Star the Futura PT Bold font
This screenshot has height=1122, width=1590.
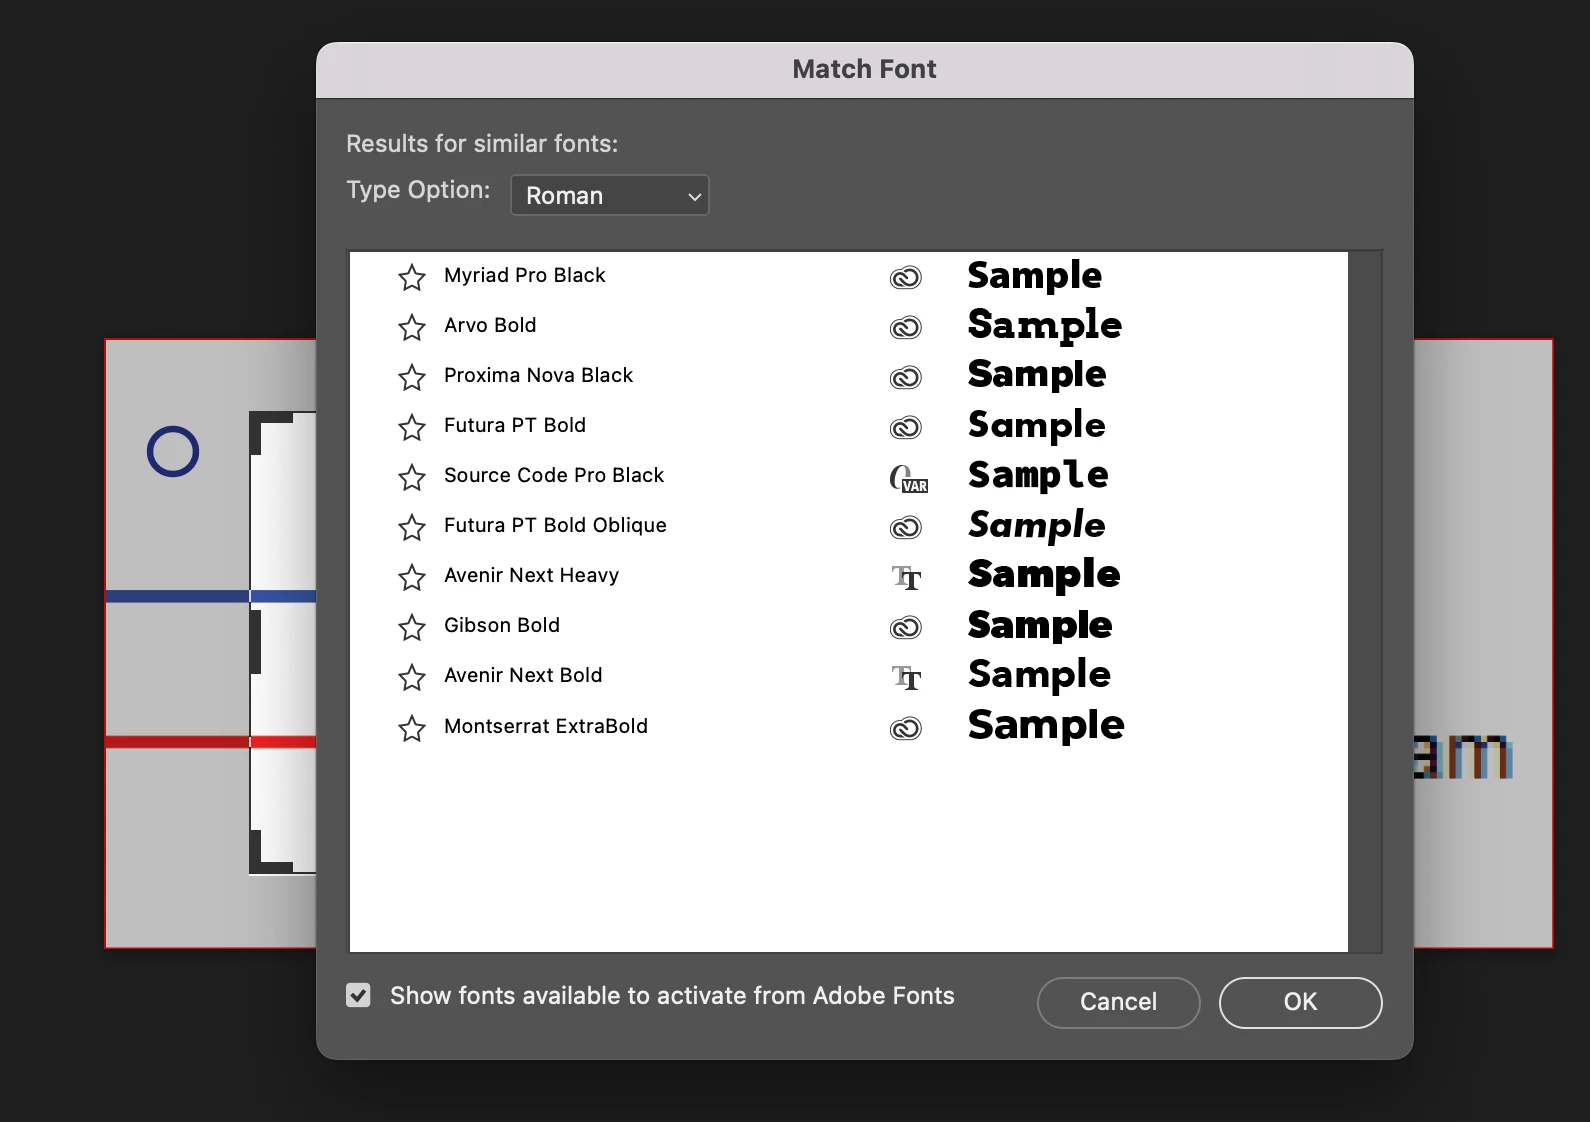click(x=412, y=427)
